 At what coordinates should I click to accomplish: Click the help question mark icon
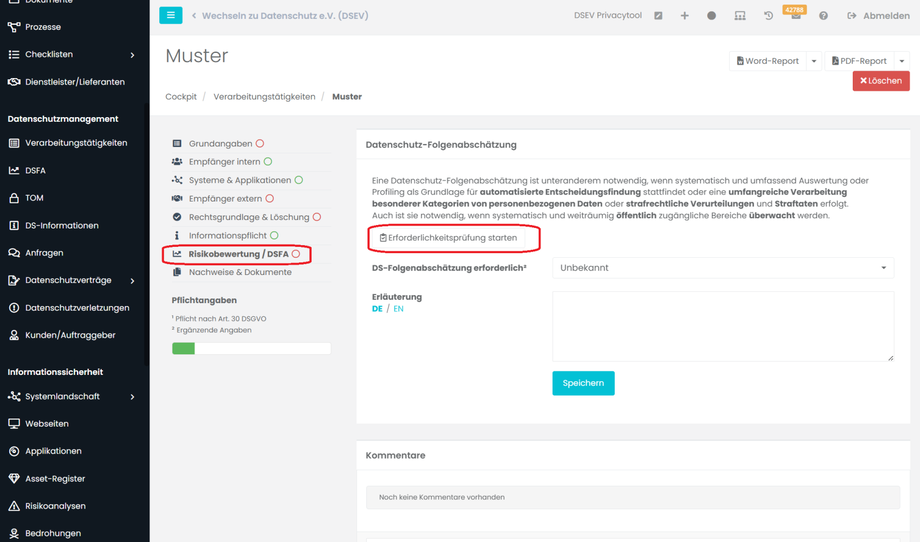coord(823,16)
